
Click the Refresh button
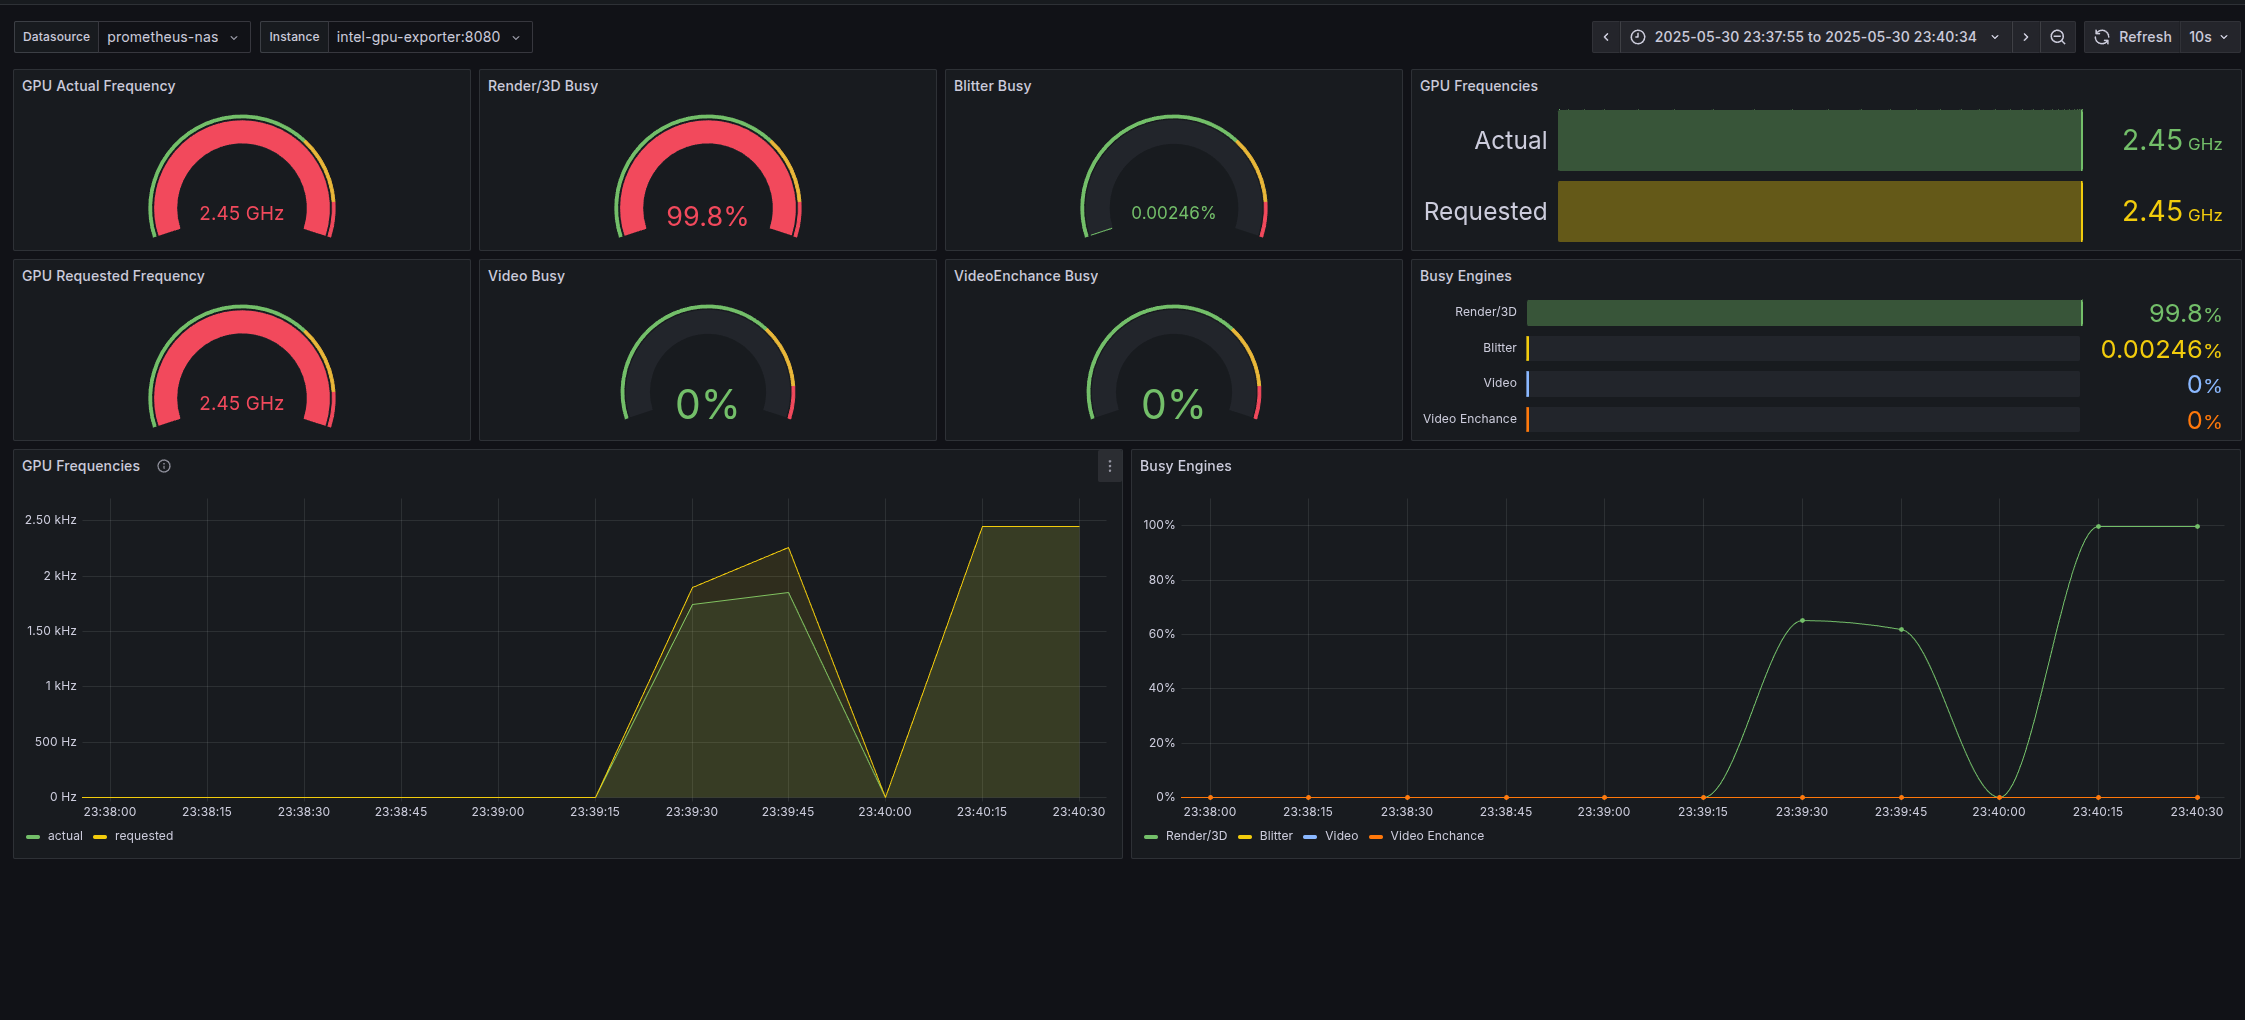[x=2133, y=37]
